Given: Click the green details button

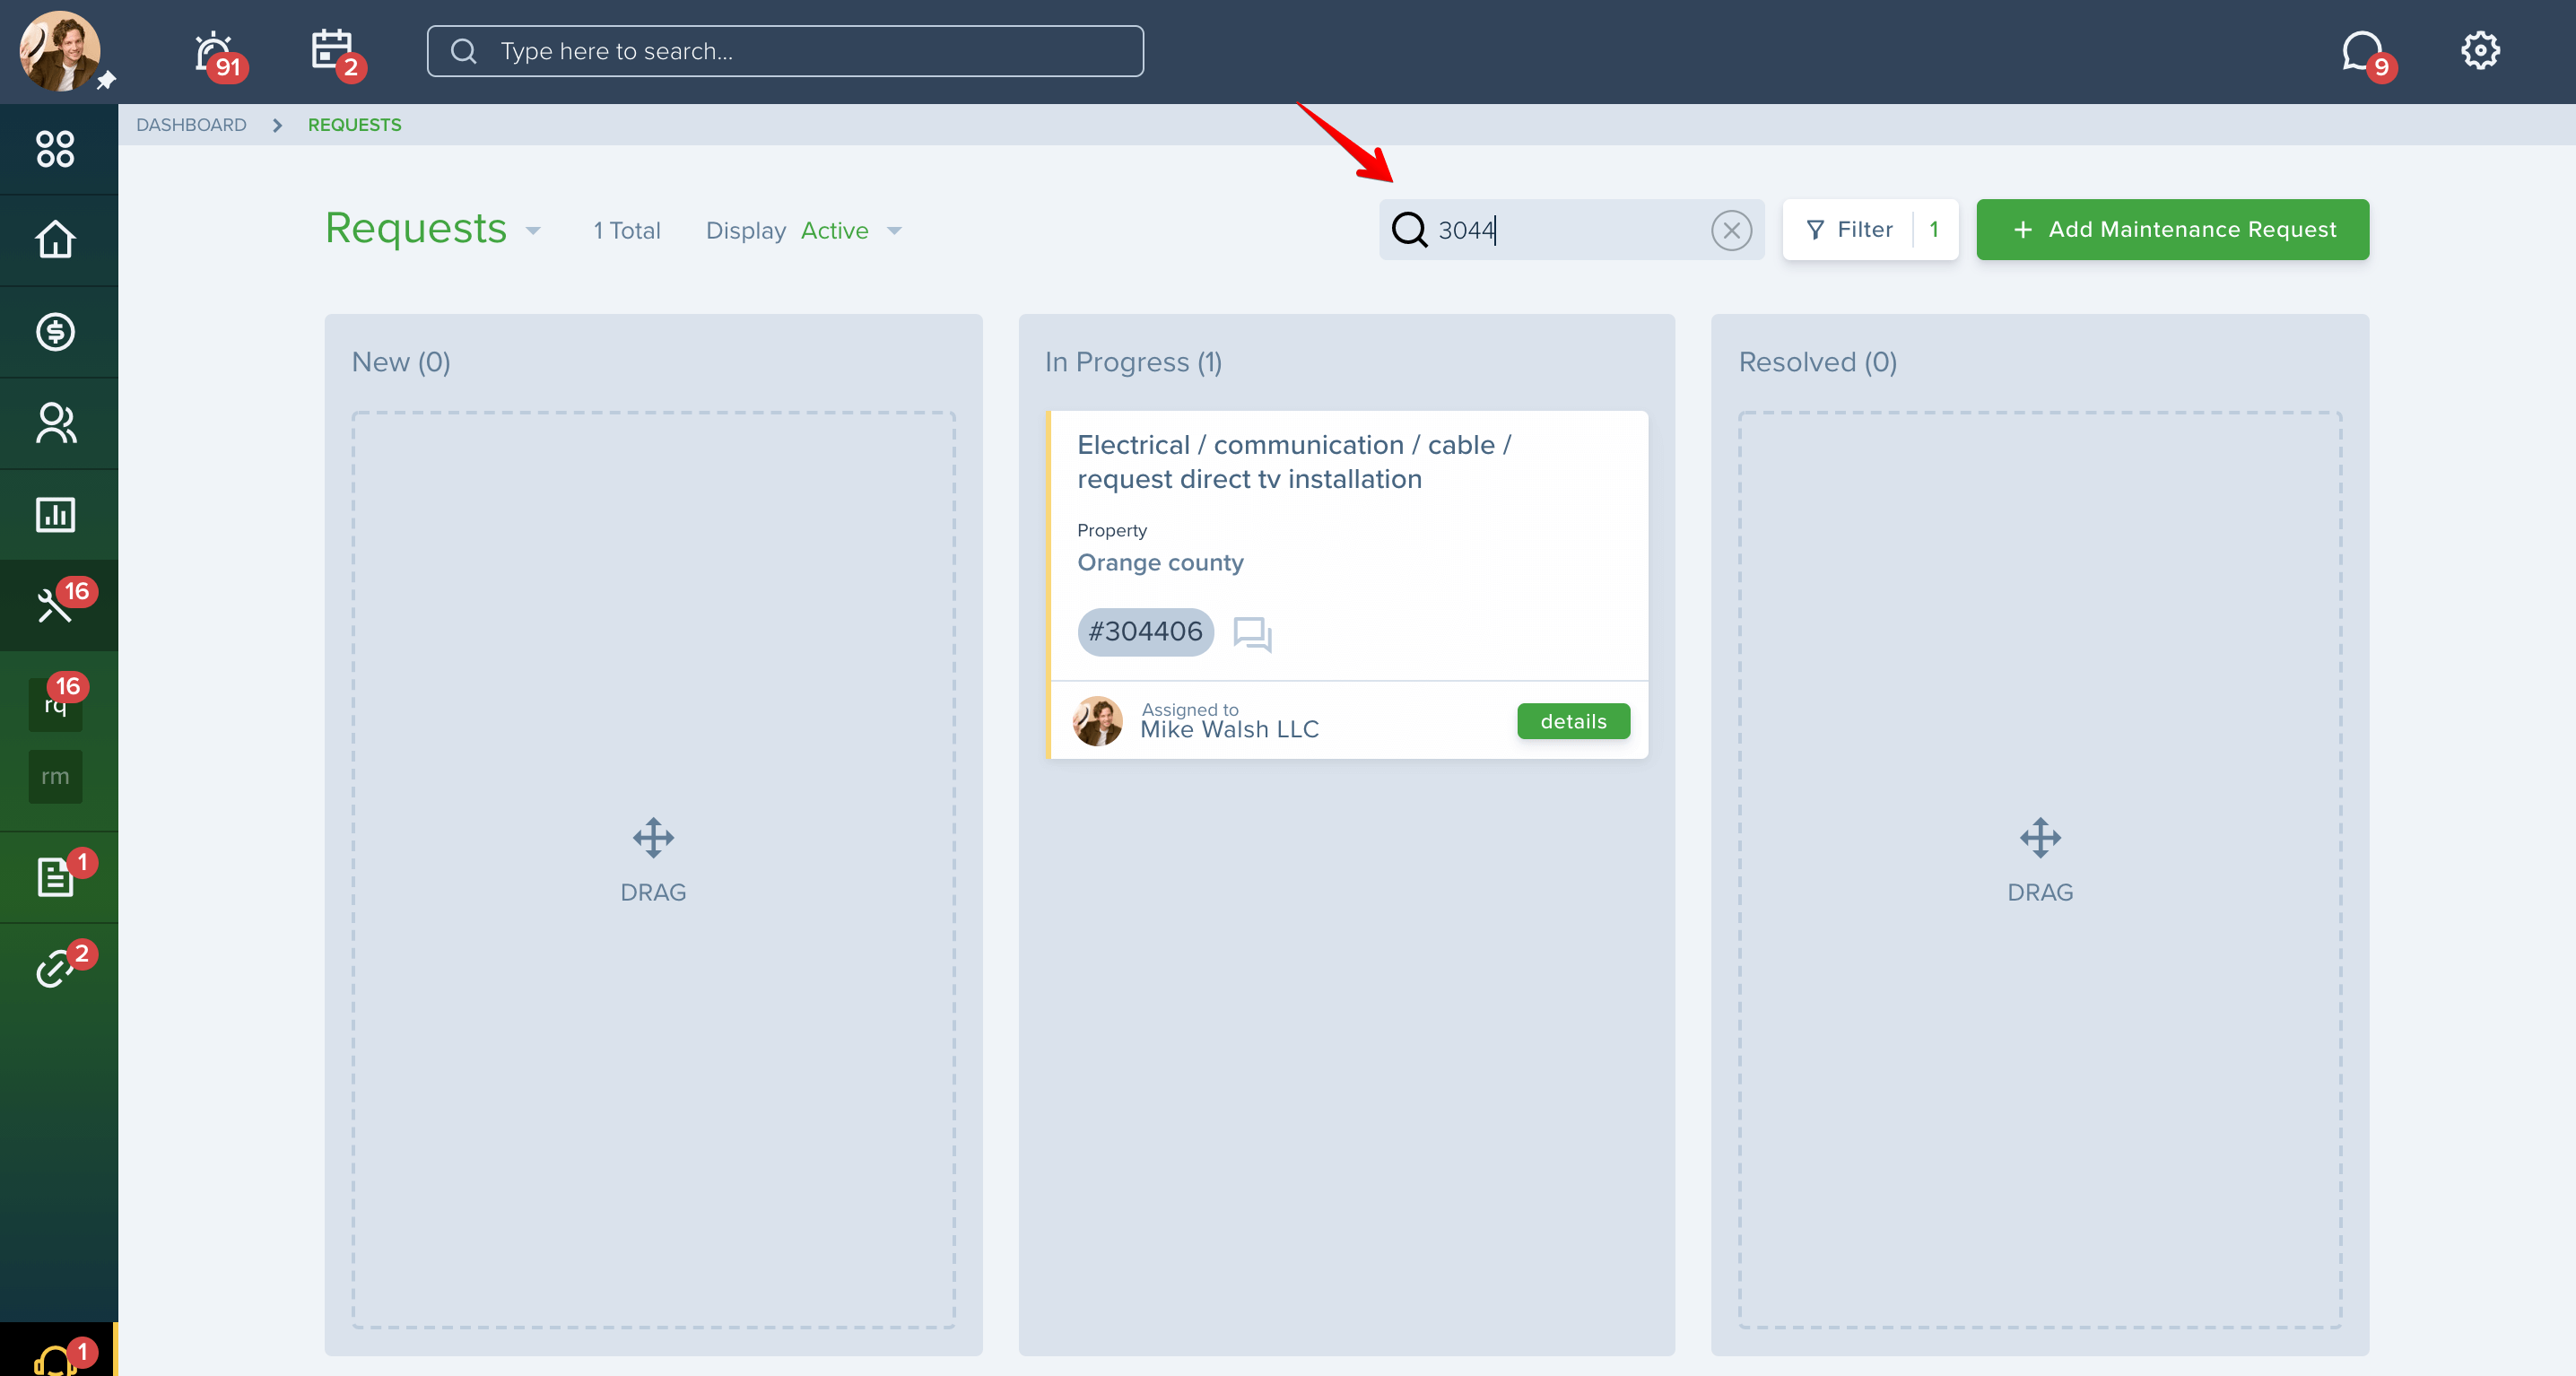Looking at the screenshot, I should pyautogui.click(x=1573, y=722).
